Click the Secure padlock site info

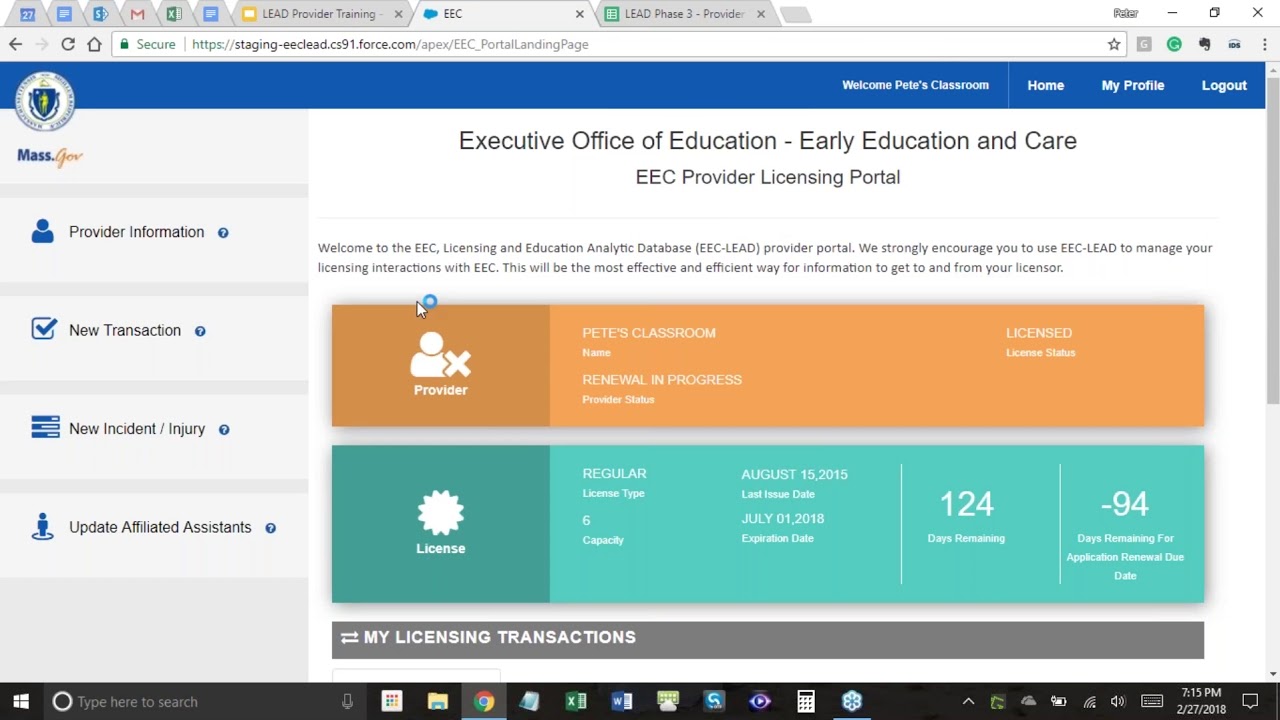(147, 44)
